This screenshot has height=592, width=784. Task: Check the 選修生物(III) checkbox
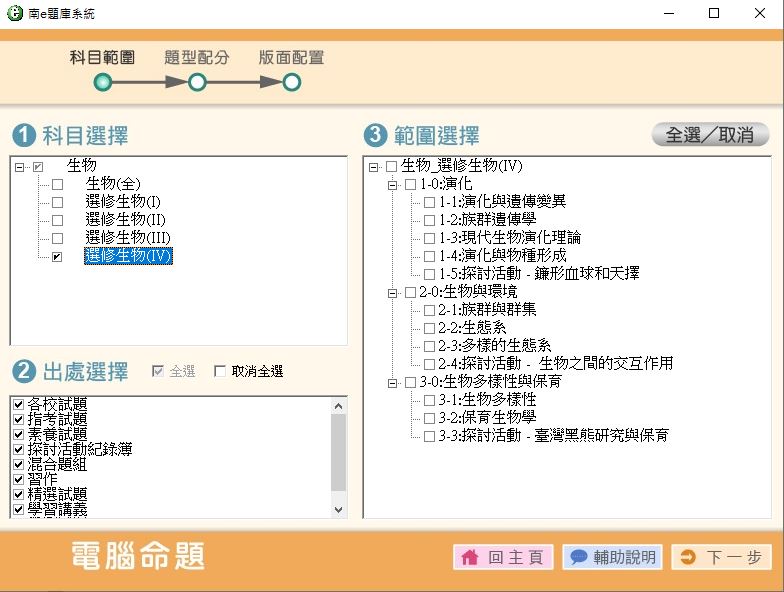(58, 238)
